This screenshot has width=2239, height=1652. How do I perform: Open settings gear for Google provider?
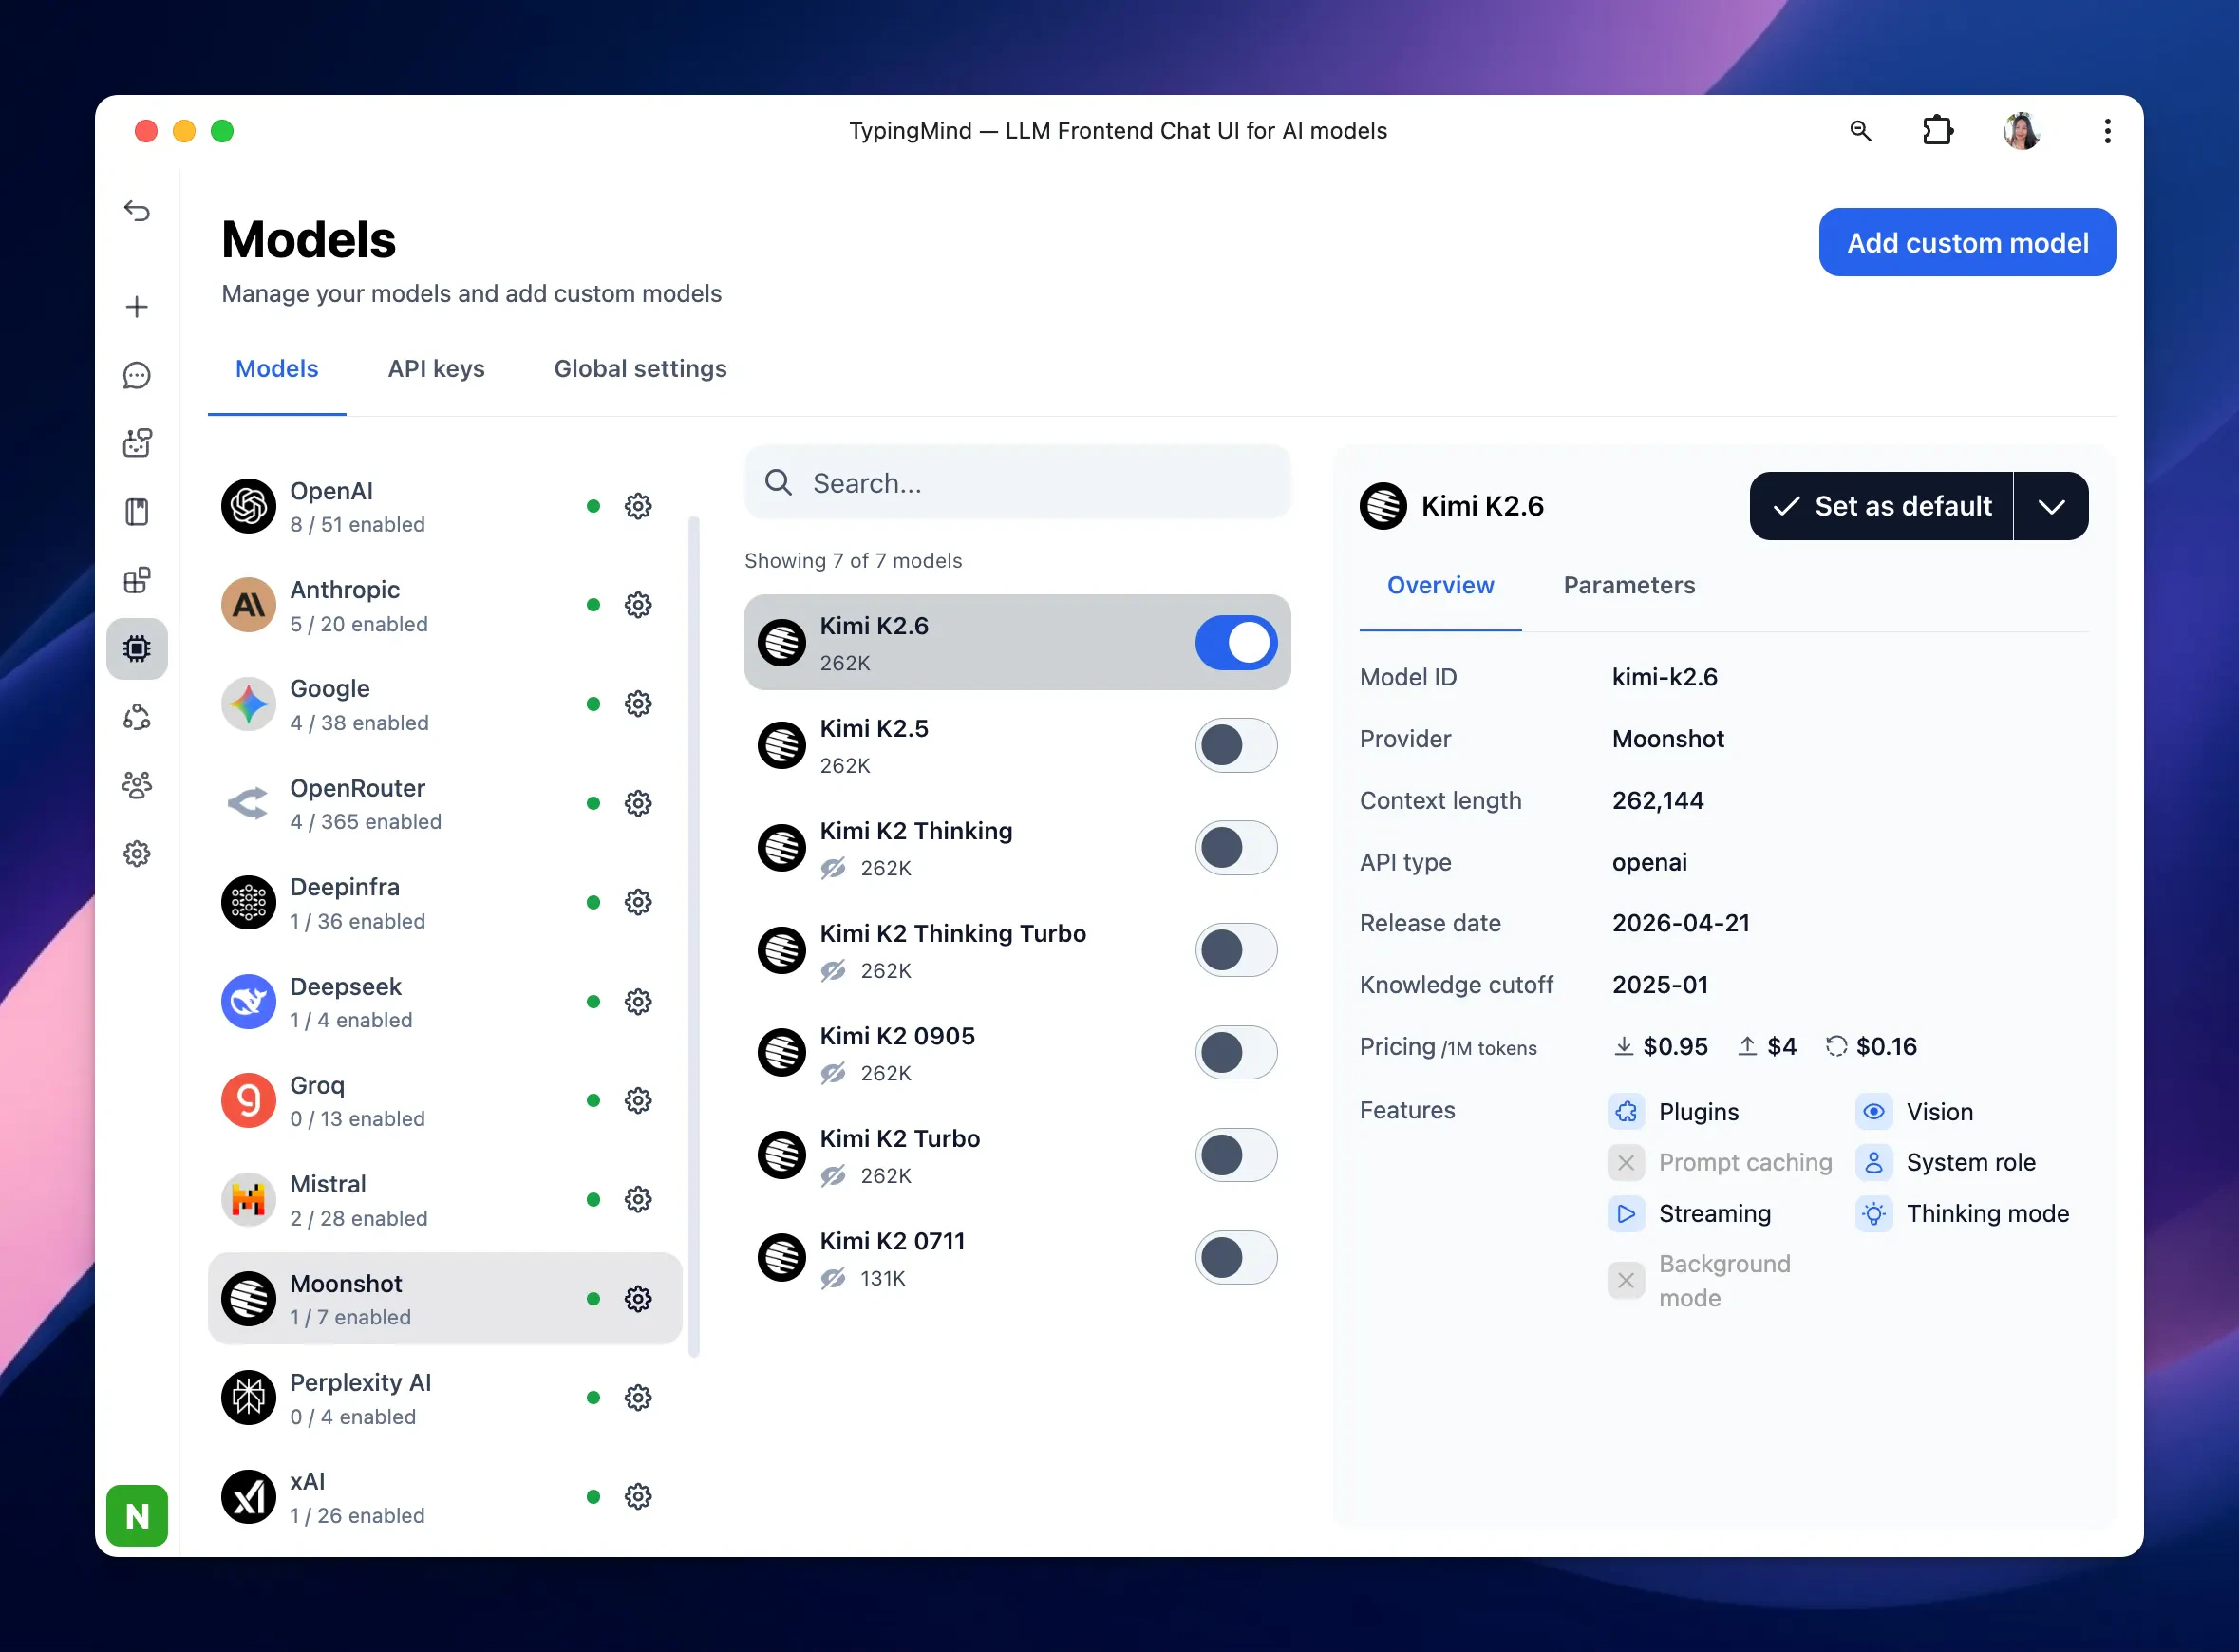pos(638,704)
